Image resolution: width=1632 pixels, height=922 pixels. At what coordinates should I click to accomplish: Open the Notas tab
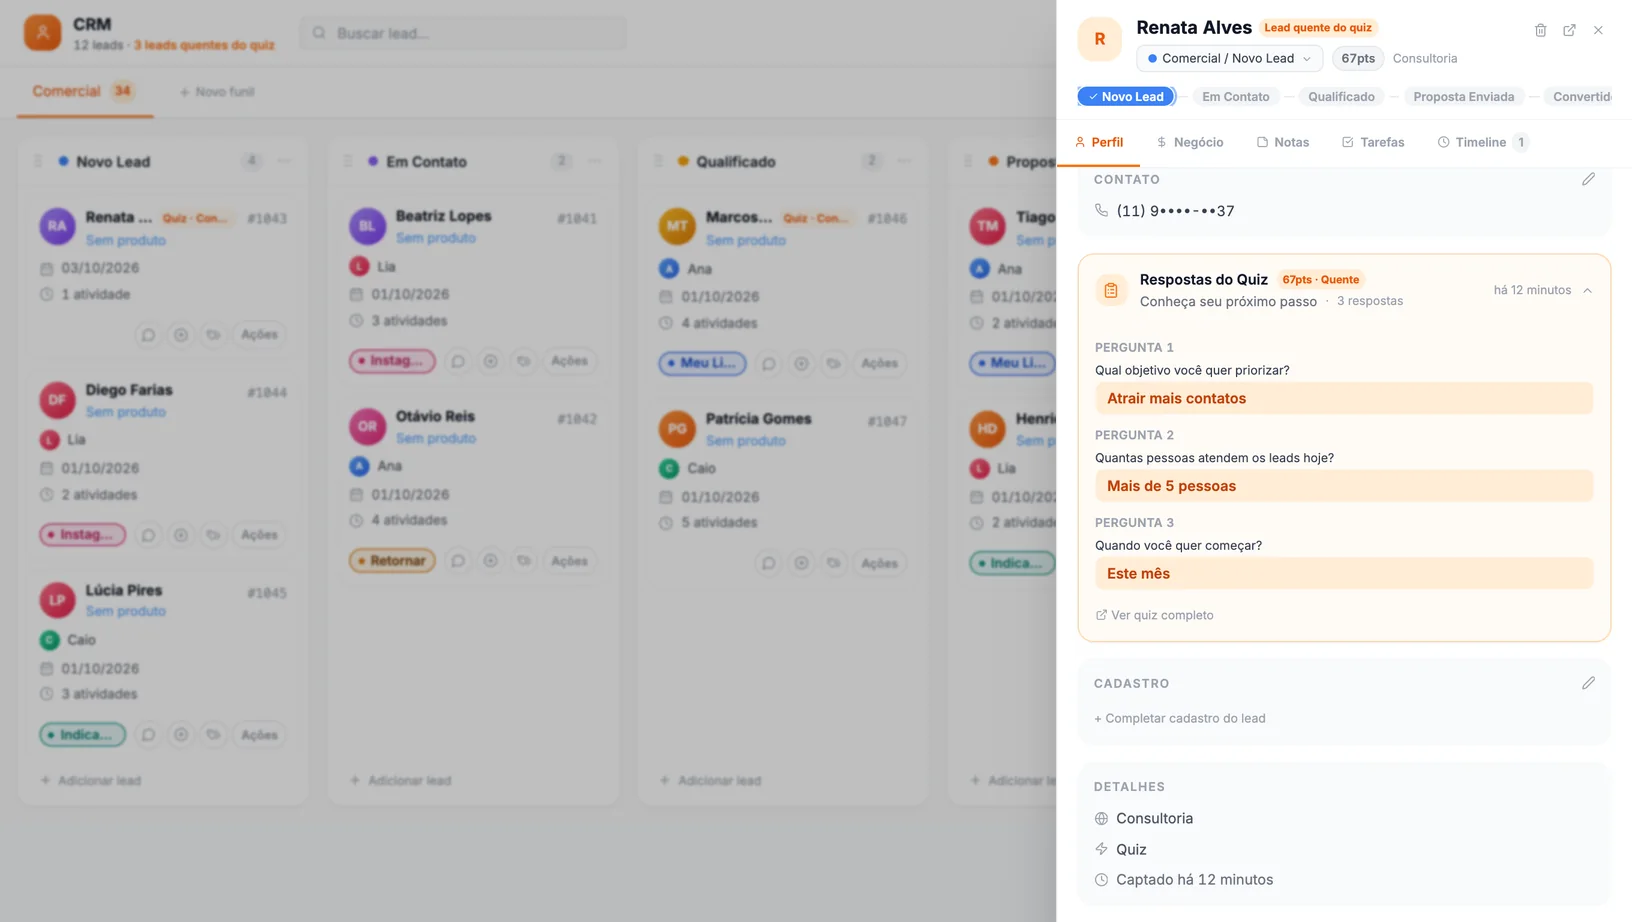pos(1282,142)
